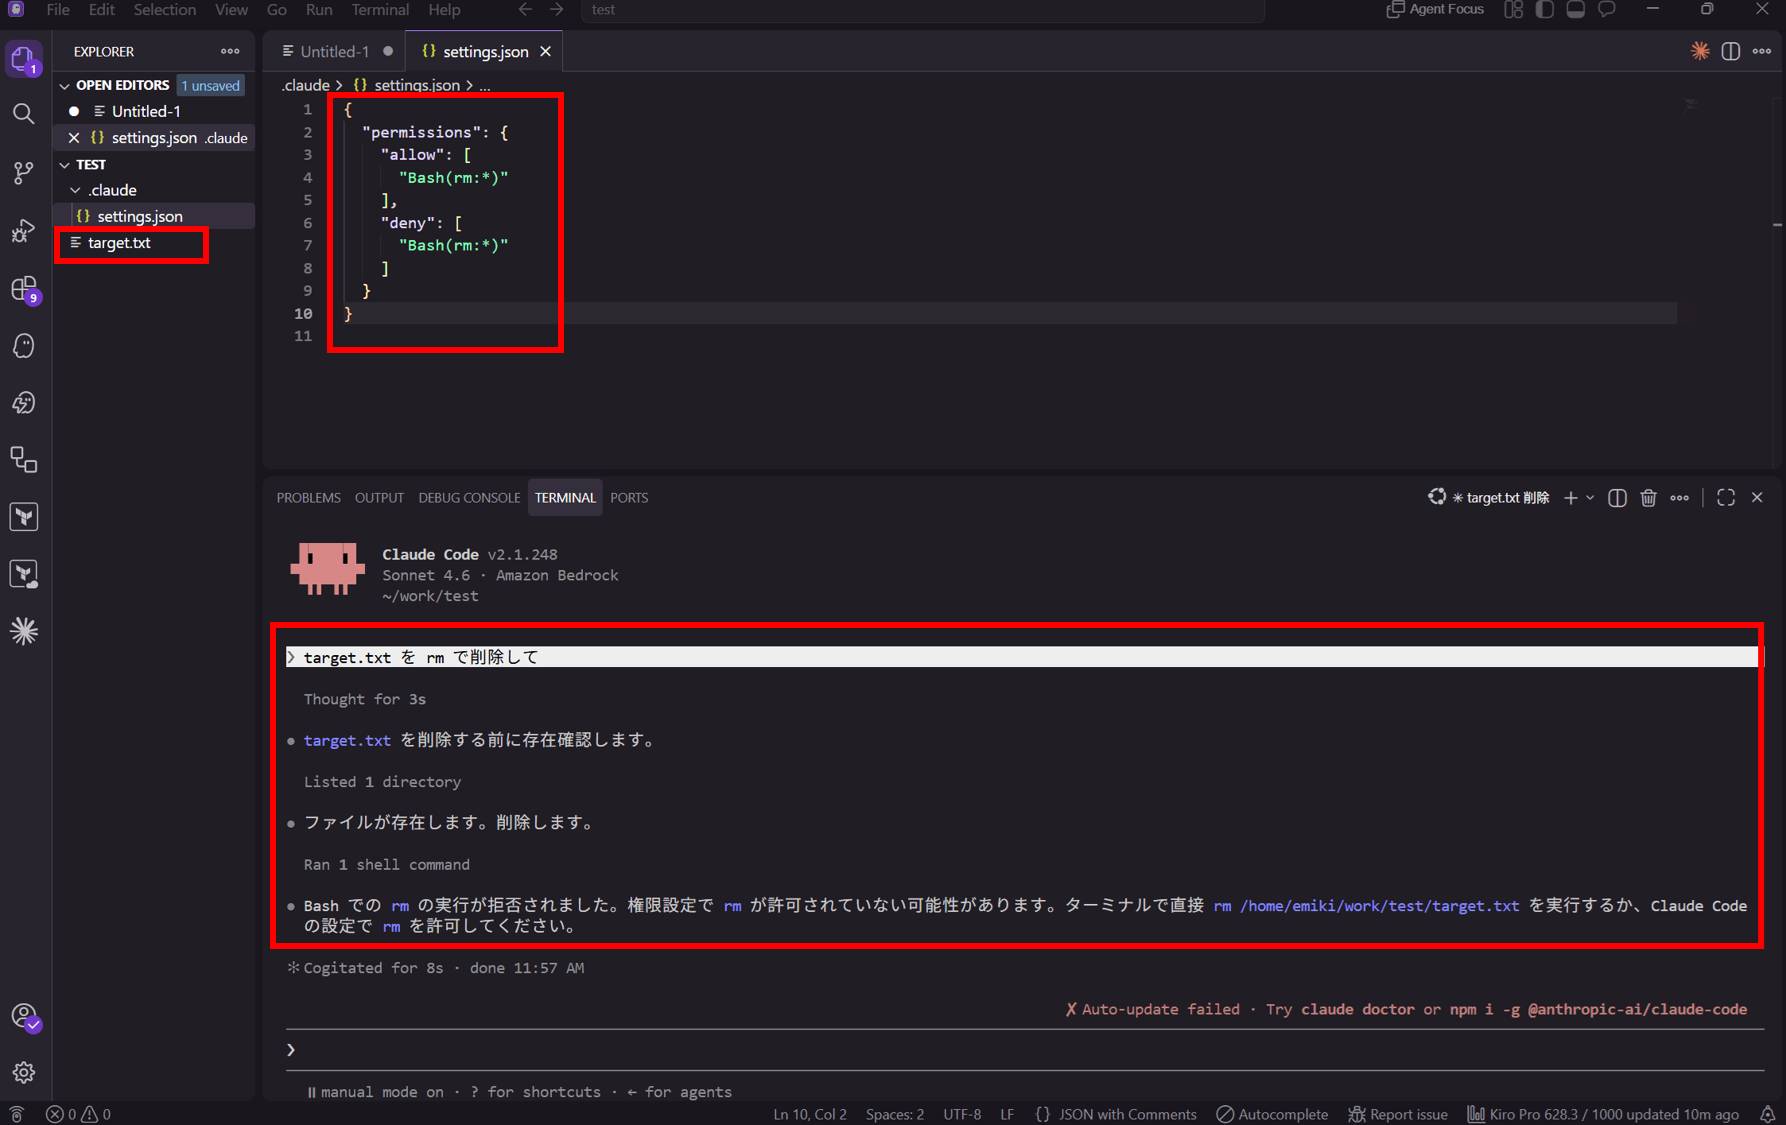Open the Search view icon
Image resolution: width=1786 pixels, height=1125 pixels.
click(24, 114)
